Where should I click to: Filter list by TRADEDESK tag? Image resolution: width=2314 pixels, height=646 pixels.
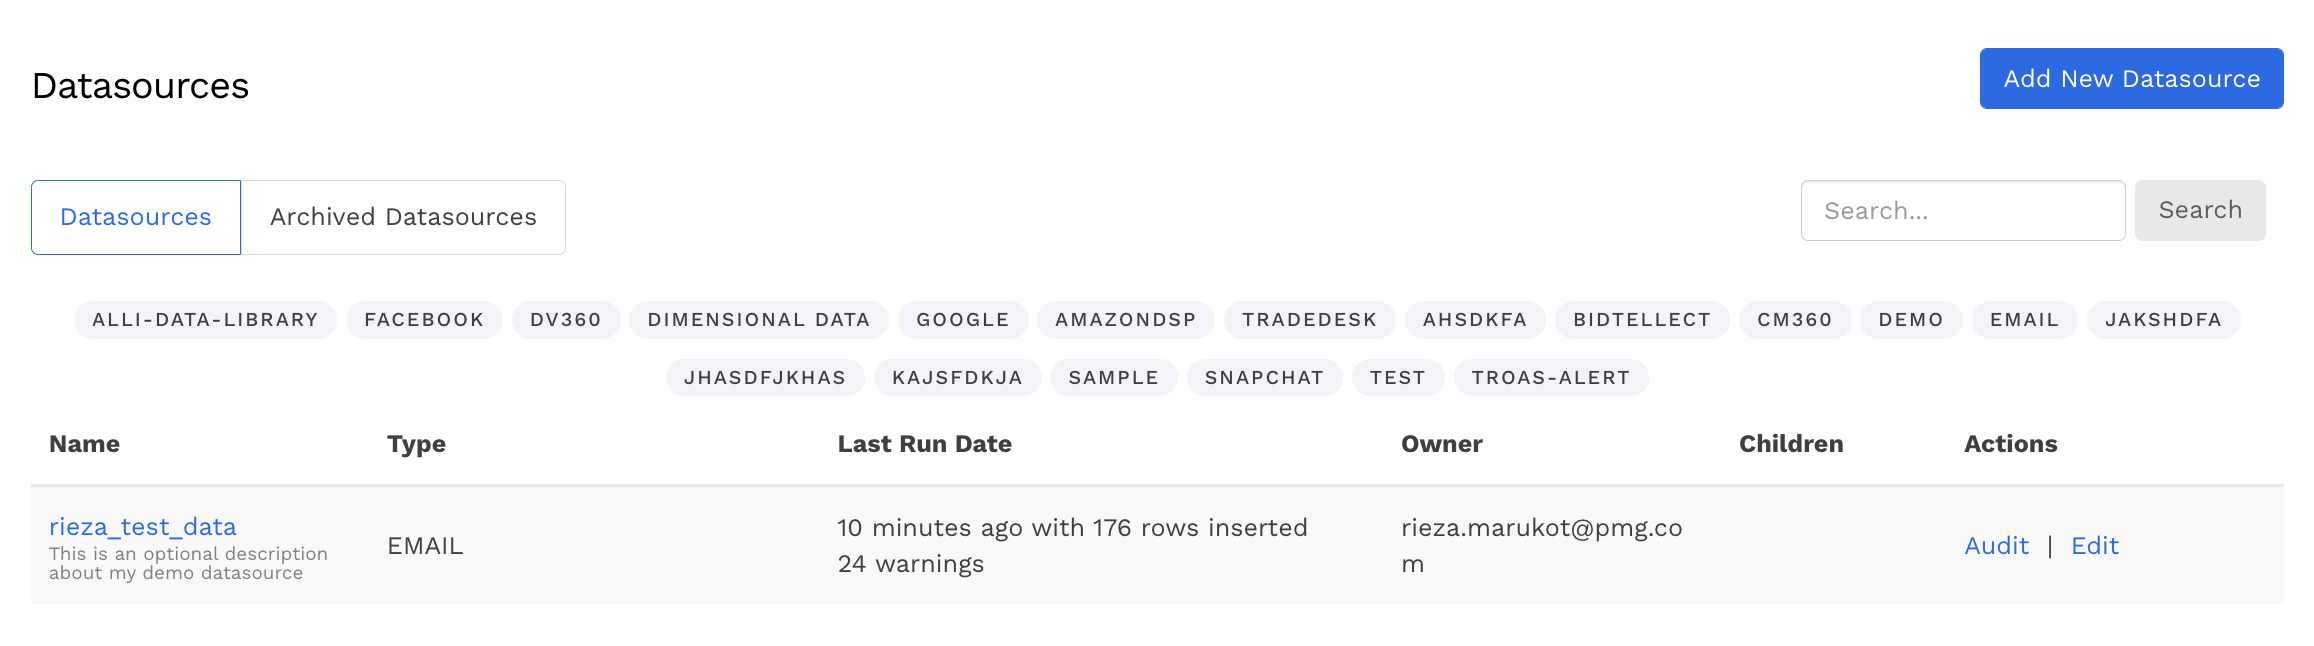[1309, 320]
